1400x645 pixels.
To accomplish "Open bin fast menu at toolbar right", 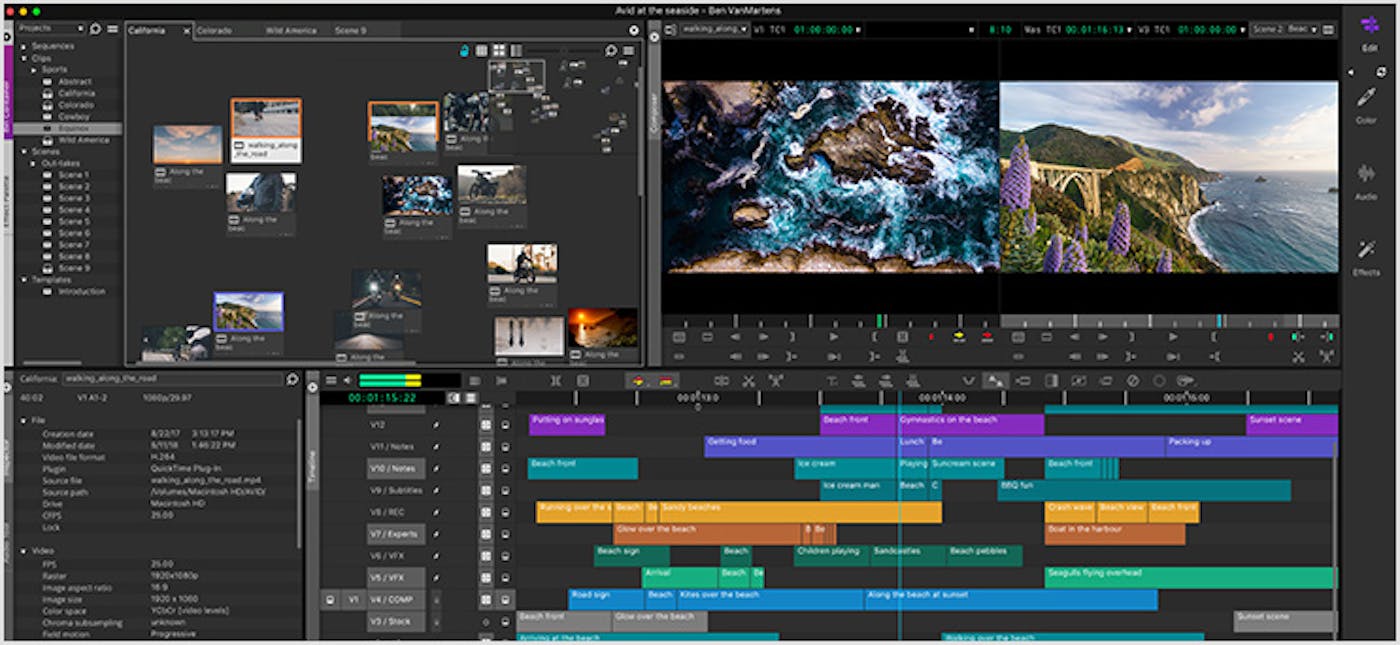I will [x=630, y=50].
